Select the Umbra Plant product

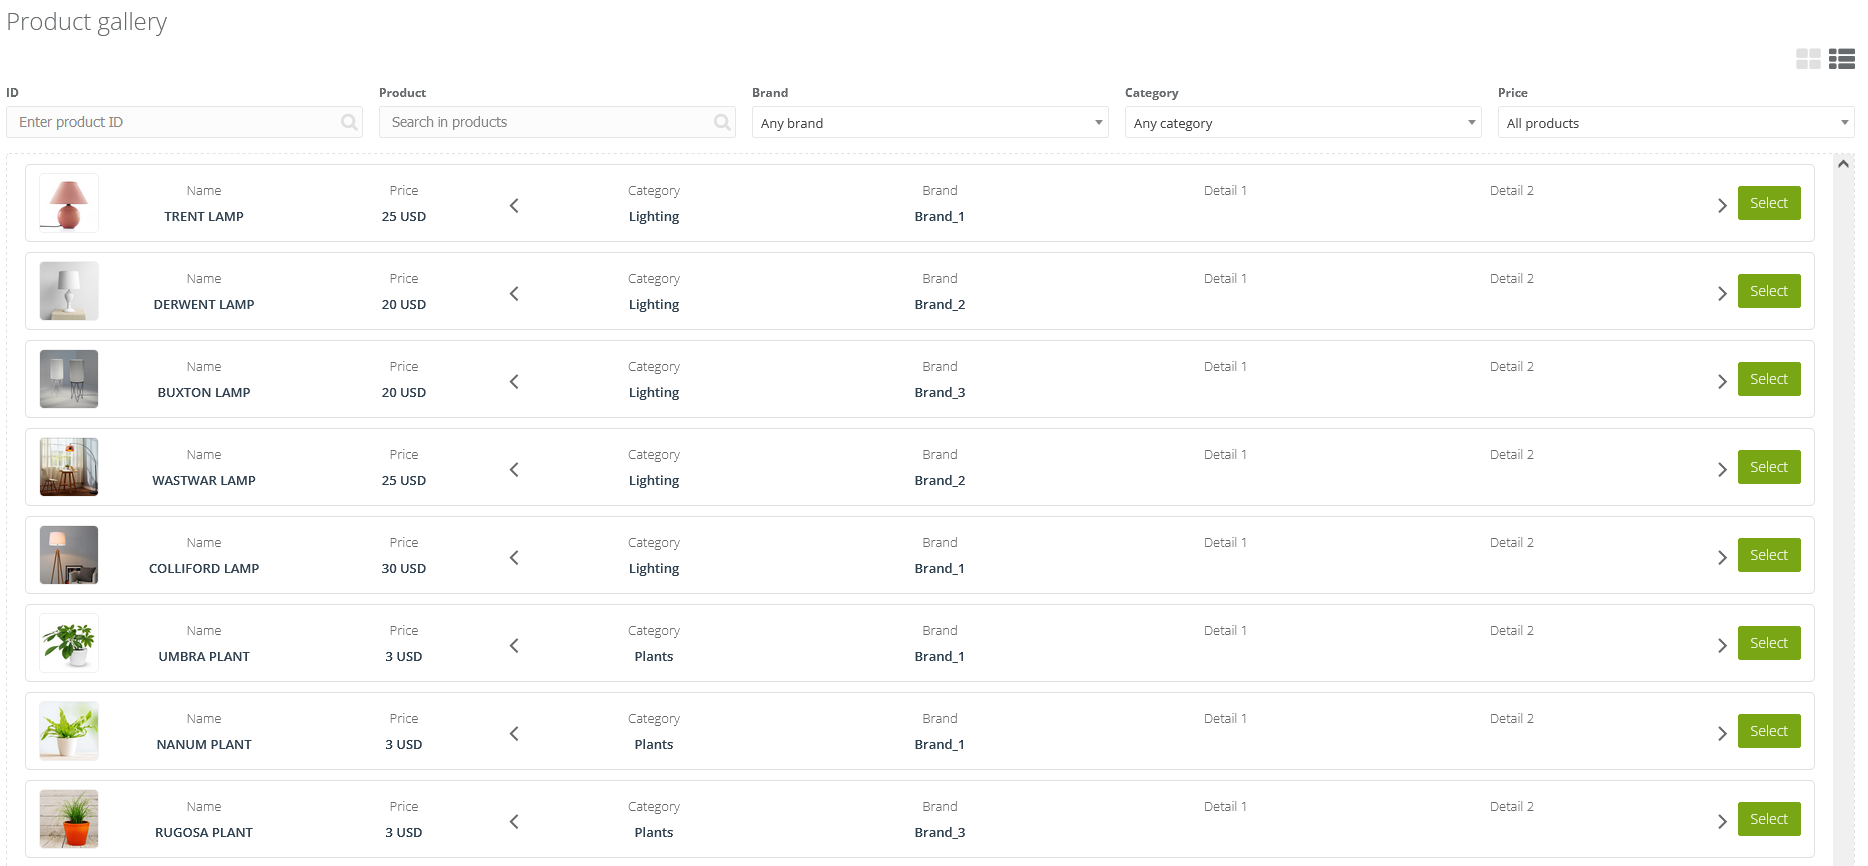(1769, 643)
